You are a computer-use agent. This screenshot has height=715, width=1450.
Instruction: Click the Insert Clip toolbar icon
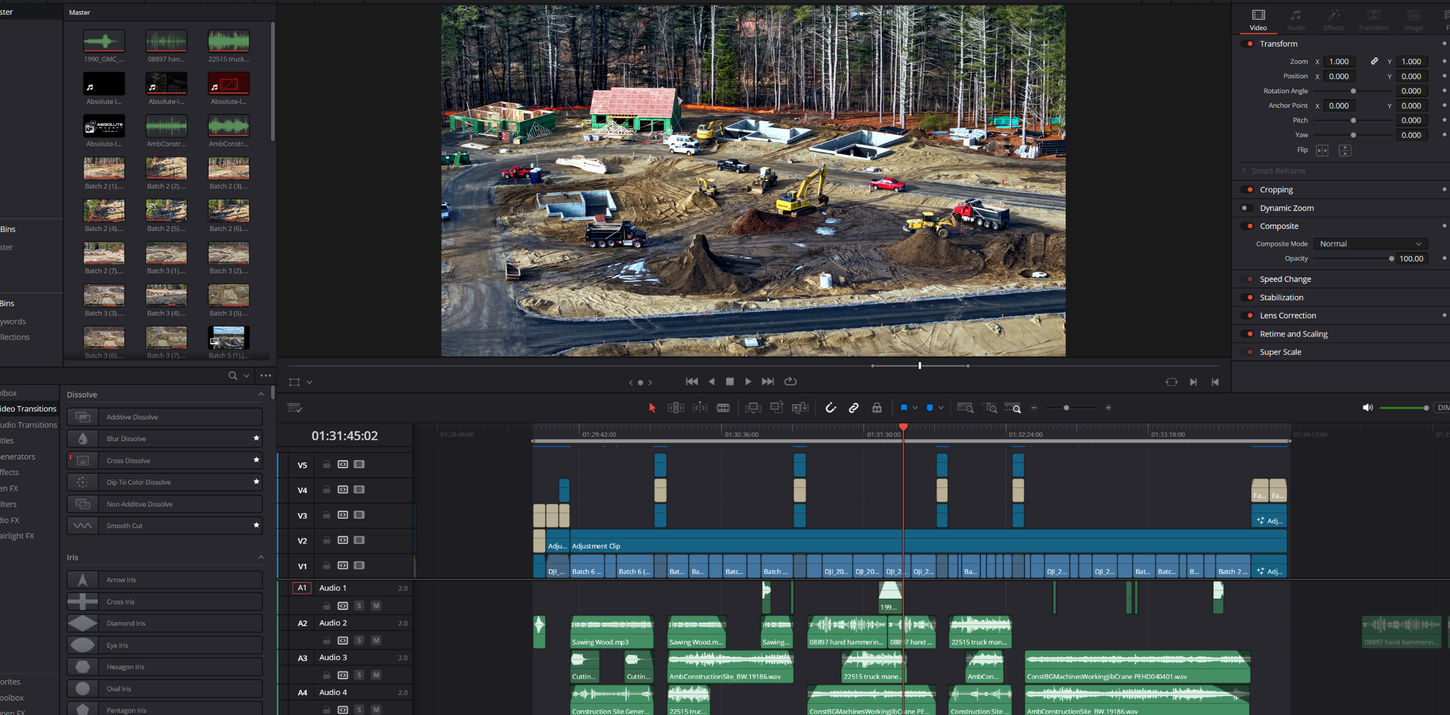[752, 408]
